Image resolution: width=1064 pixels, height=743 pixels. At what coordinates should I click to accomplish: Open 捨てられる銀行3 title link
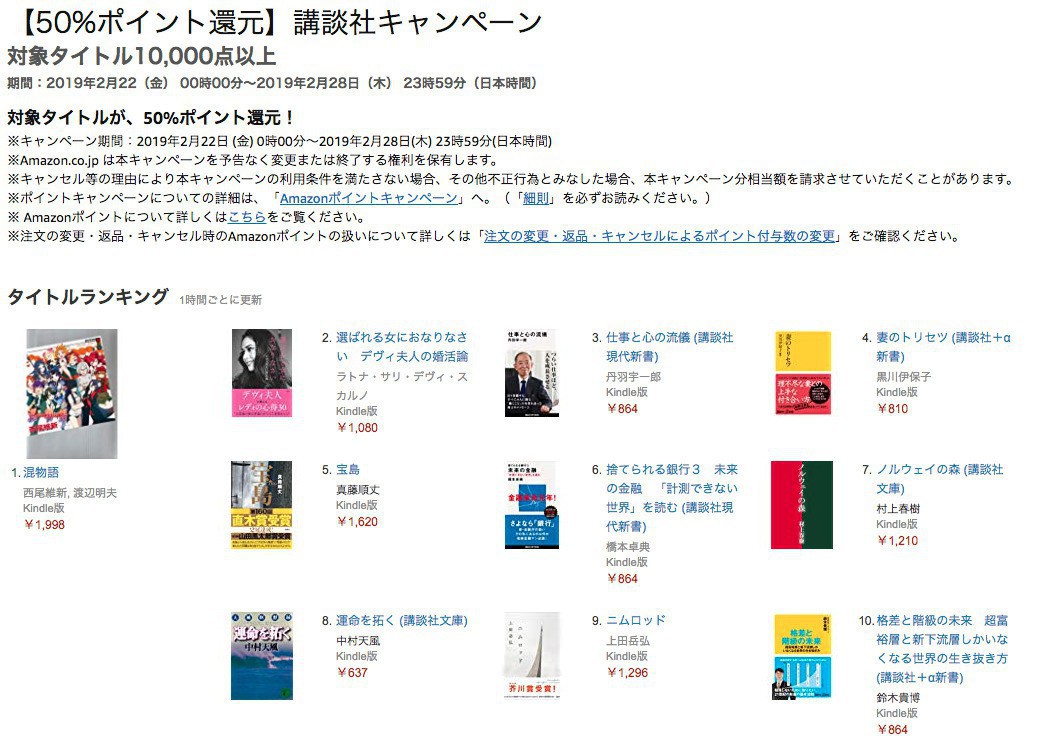pyautogui.click(x=672, y=498)
